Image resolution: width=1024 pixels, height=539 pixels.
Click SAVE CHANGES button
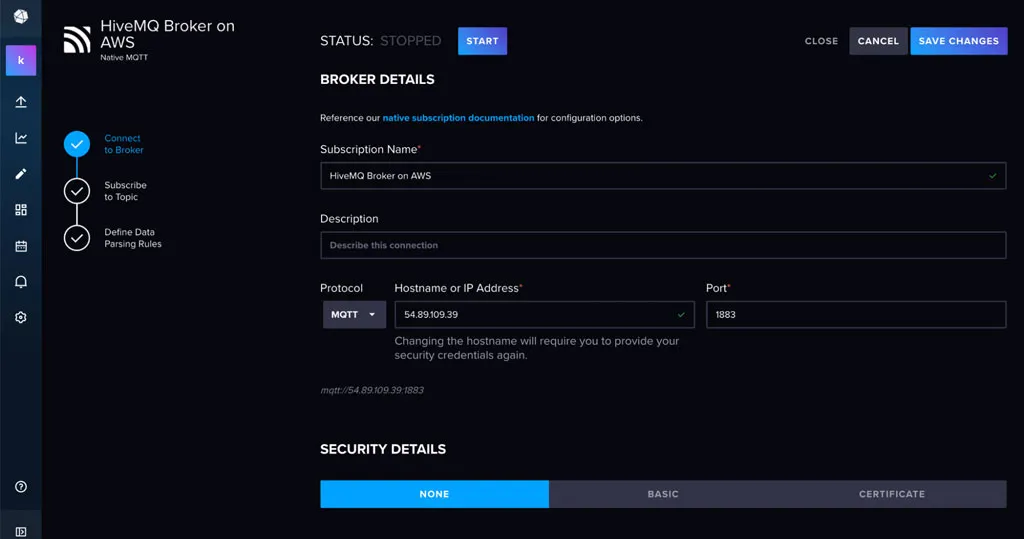958,41
